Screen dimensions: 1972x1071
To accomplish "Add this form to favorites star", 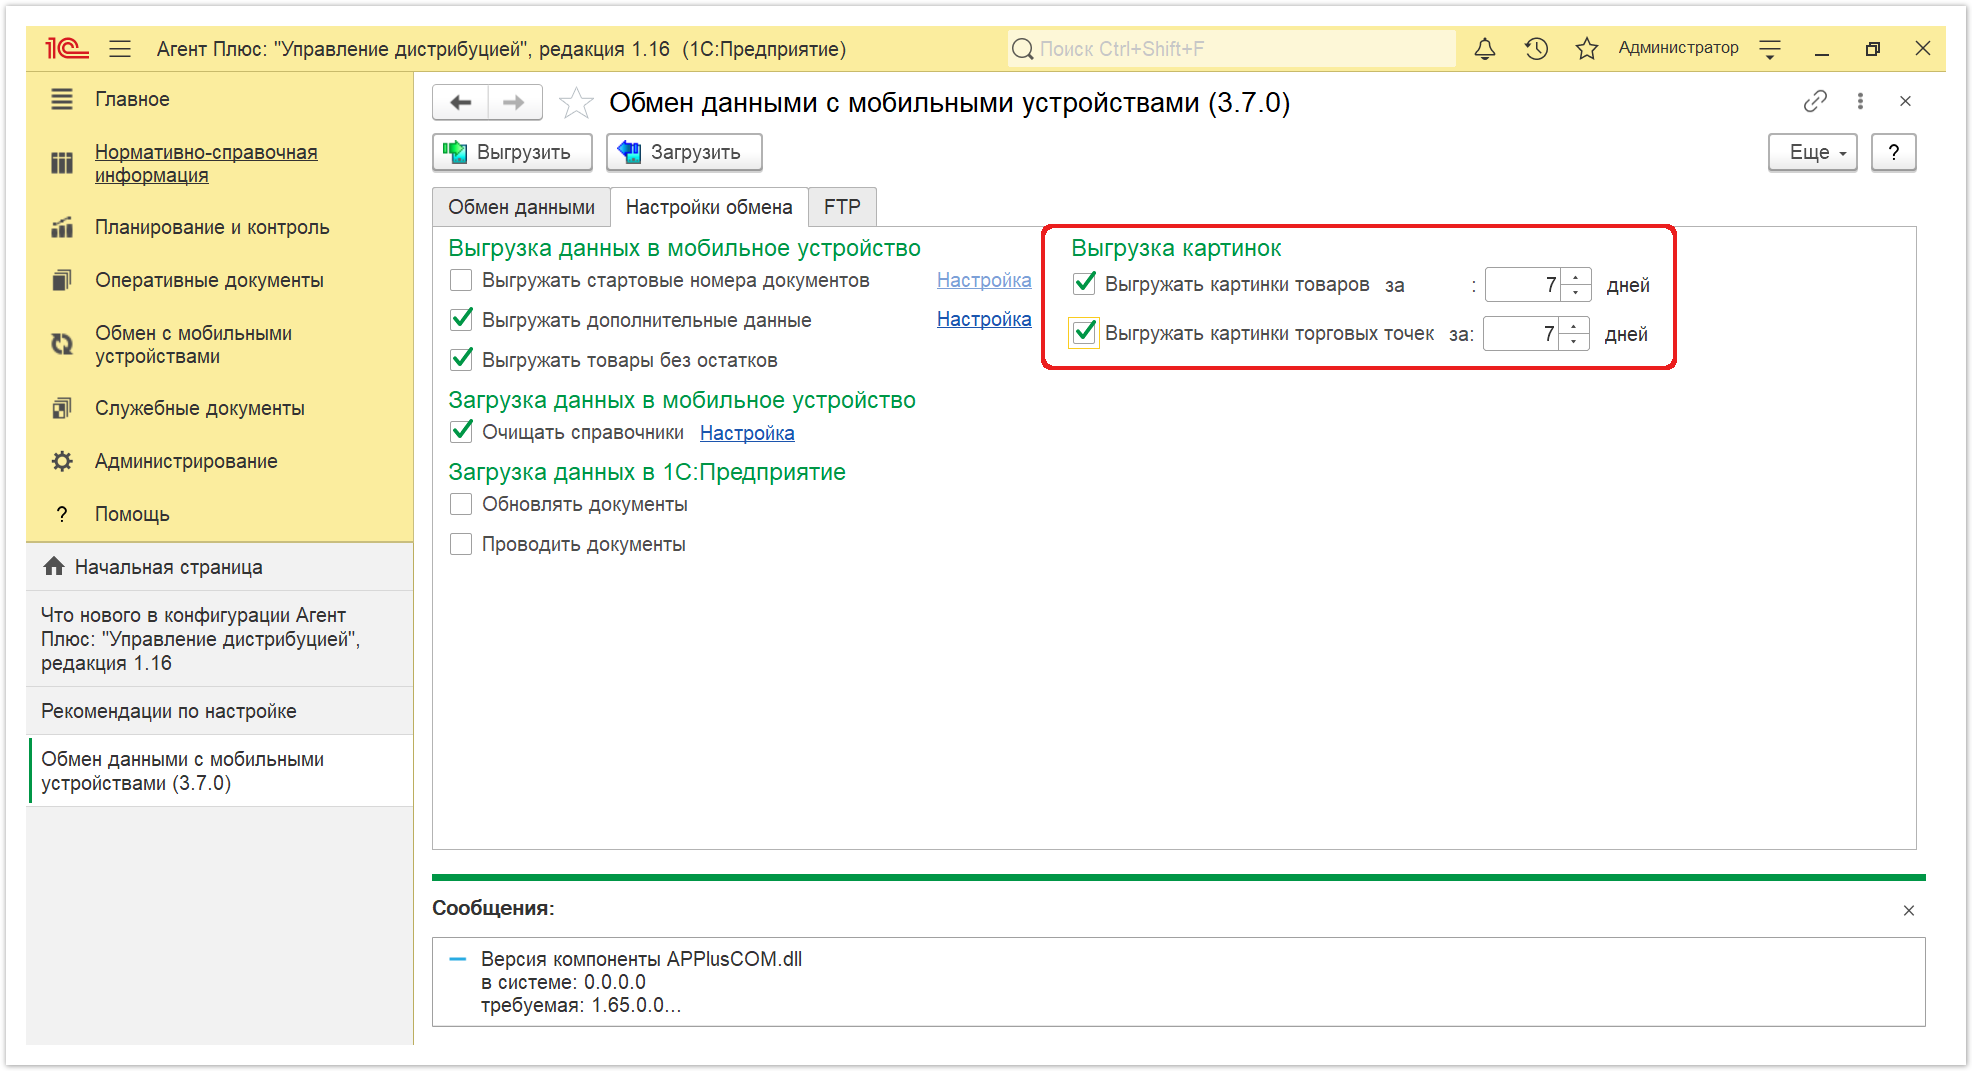I will tap(576, 103).
